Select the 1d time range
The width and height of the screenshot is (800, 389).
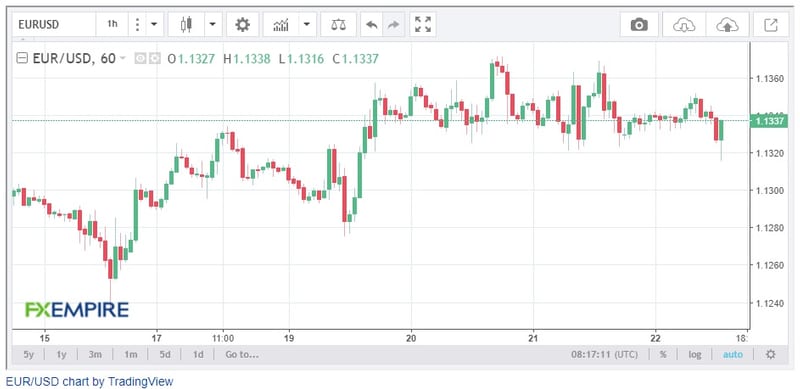coord(197,354)
